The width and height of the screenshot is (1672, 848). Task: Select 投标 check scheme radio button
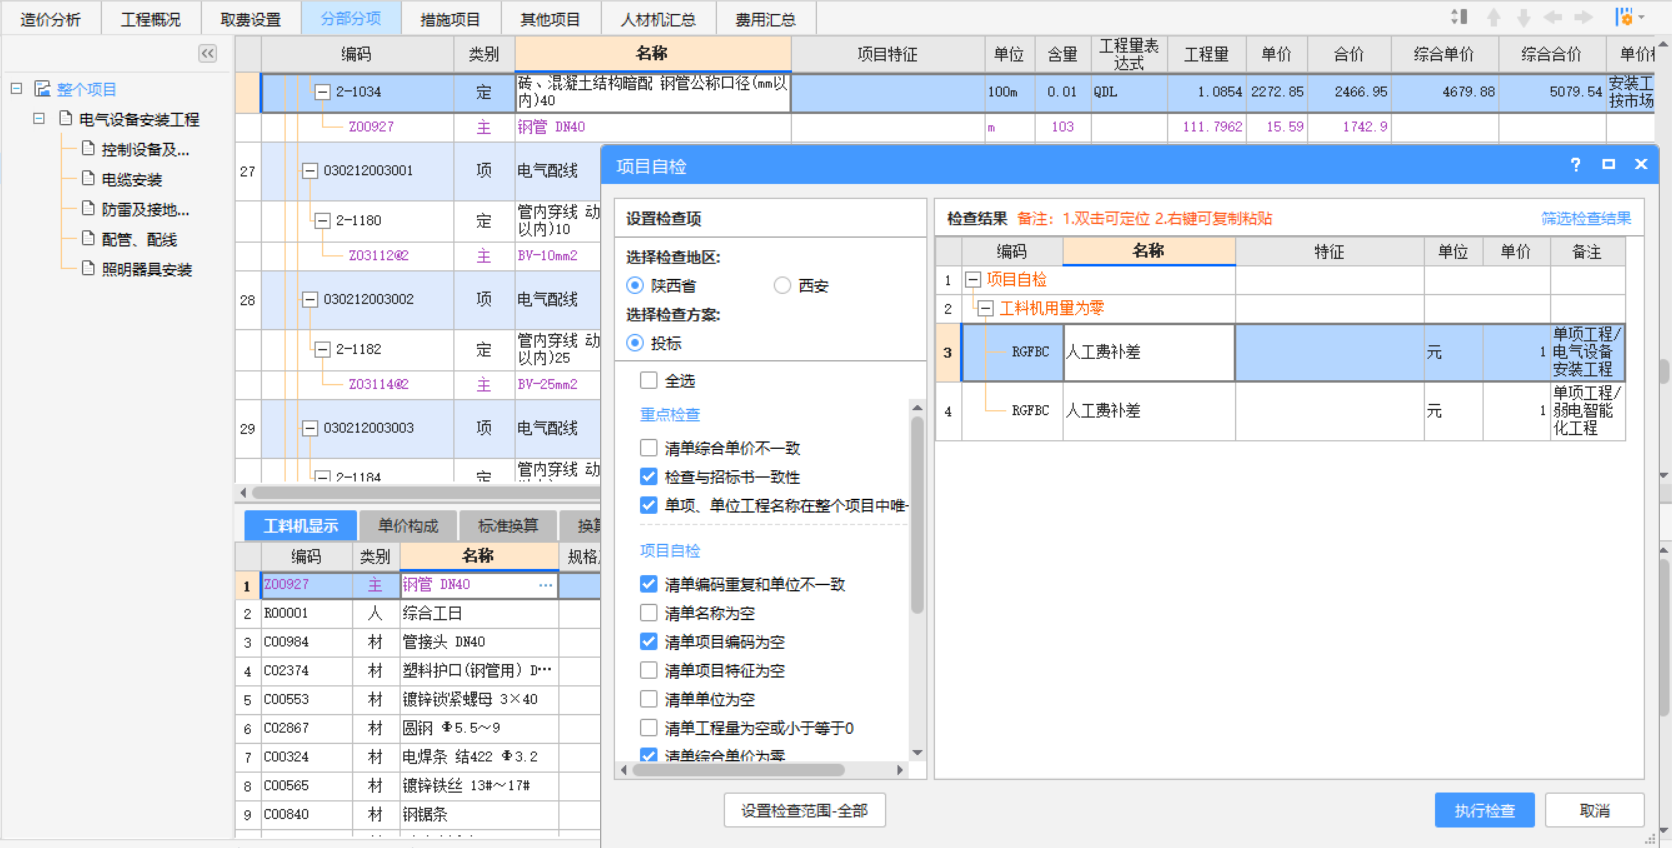click(634, 343)
